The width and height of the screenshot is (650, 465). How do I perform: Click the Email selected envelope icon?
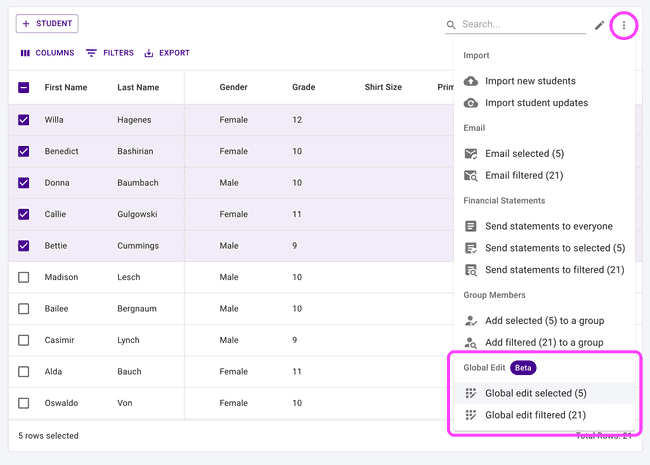point(471,154)
